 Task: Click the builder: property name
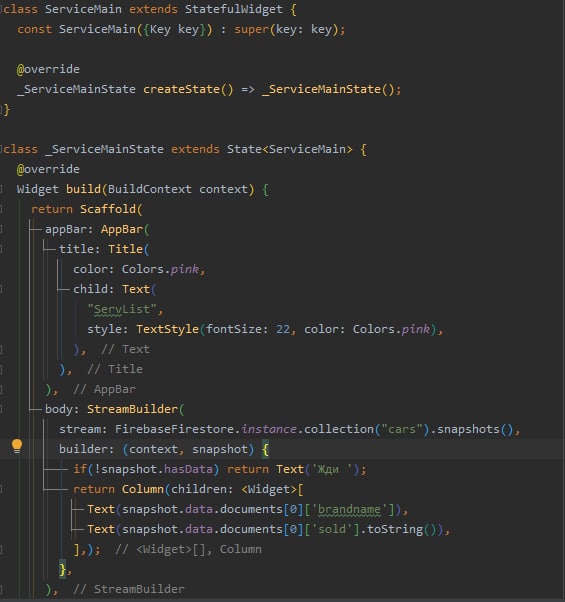87,449
